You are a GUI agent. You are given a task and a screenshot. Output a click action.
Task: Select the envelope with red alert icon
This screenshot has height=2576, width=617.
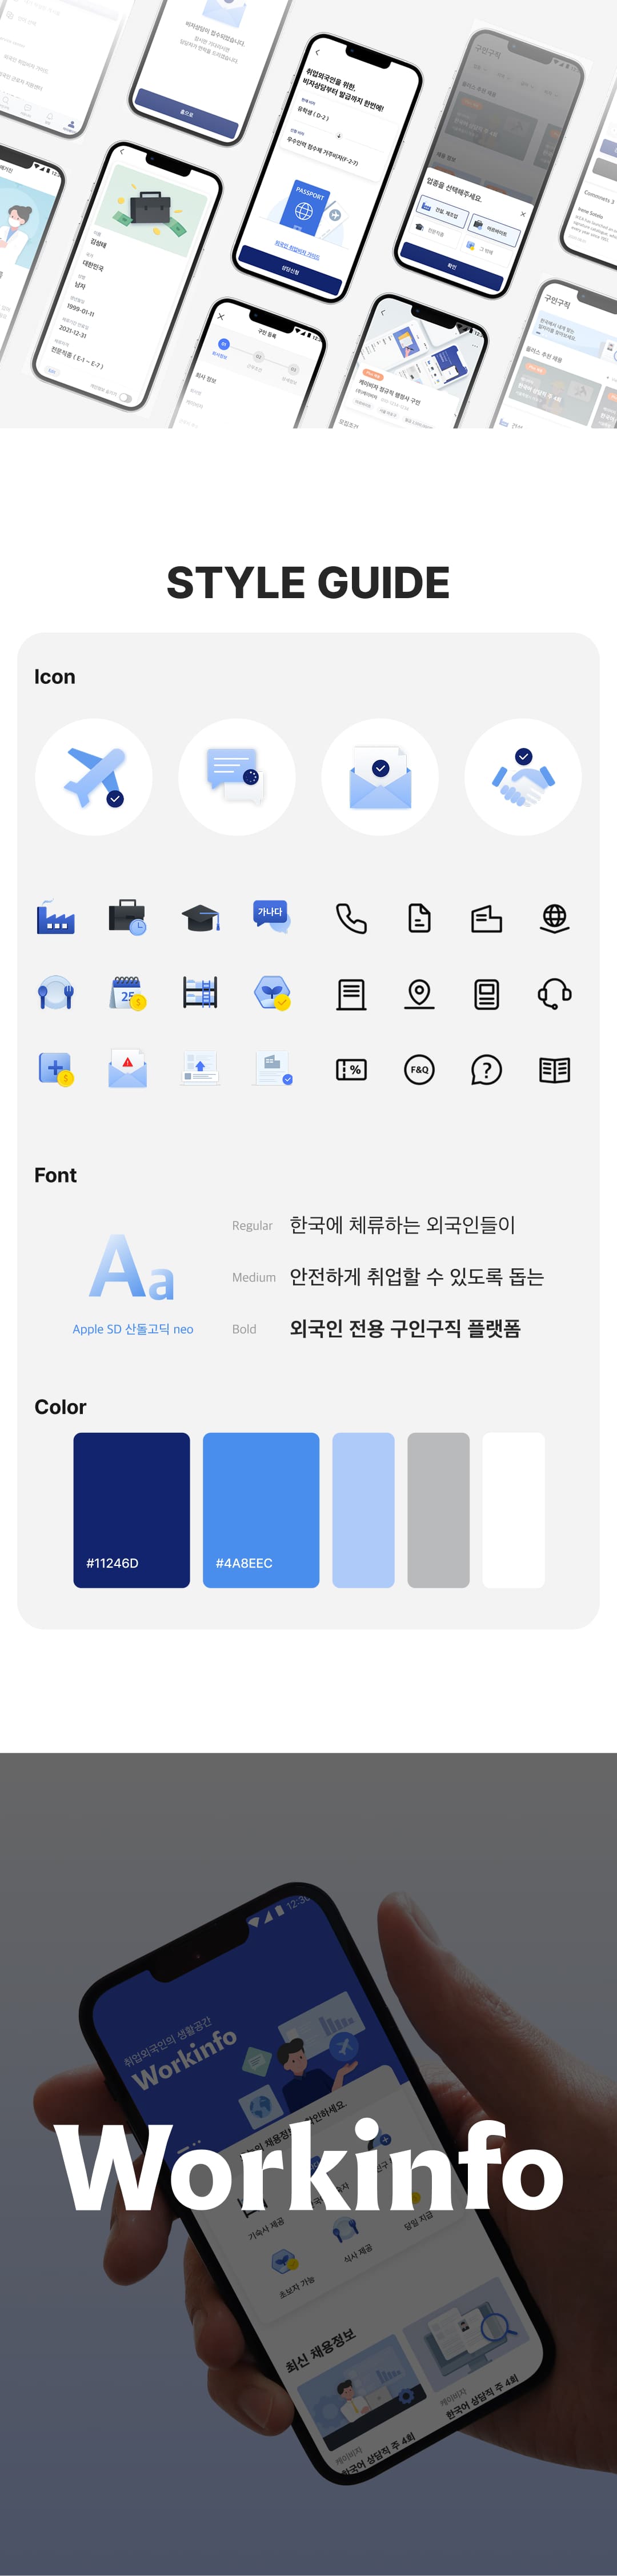128,1069
